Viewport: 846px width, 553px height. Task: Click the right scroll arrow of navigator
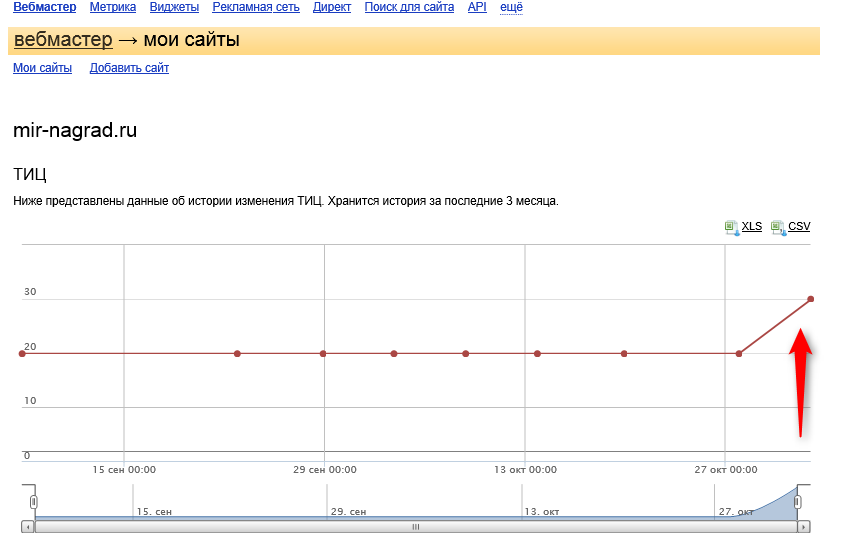point(804,527)
